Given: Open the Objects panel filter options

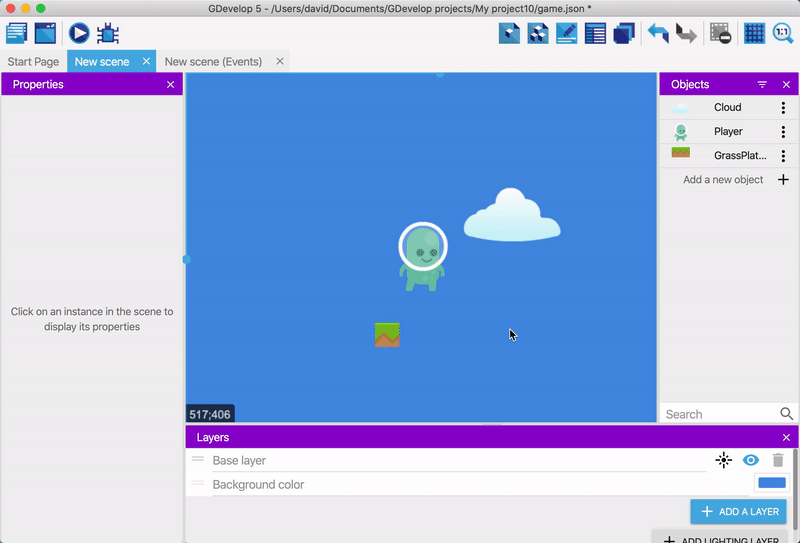Looking at the screenshot, I should click(x=762, y=85).
